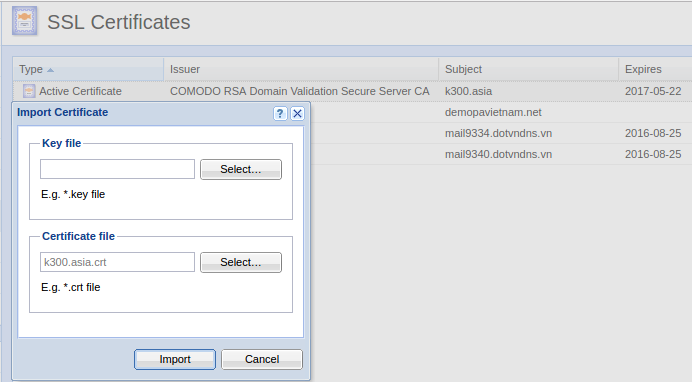Viewport: 692px width, 382px height.
Task: Click the SSL Certificates page icon
Action: 25,21
